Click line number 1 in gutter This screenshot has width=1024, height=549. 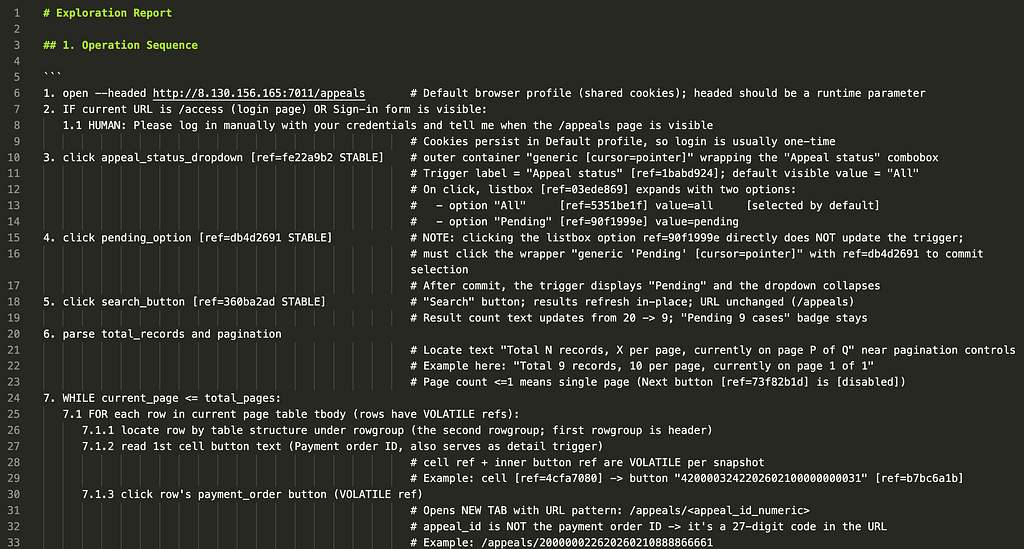(x=17, y=13)
